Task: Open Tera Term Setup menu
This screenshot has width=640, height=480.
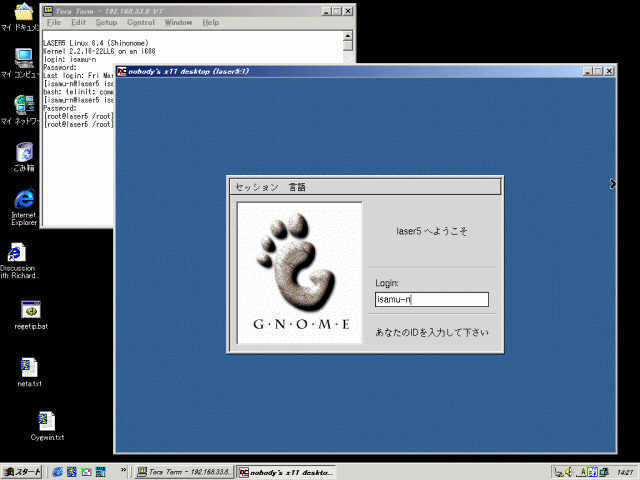Action: (106, 22)
